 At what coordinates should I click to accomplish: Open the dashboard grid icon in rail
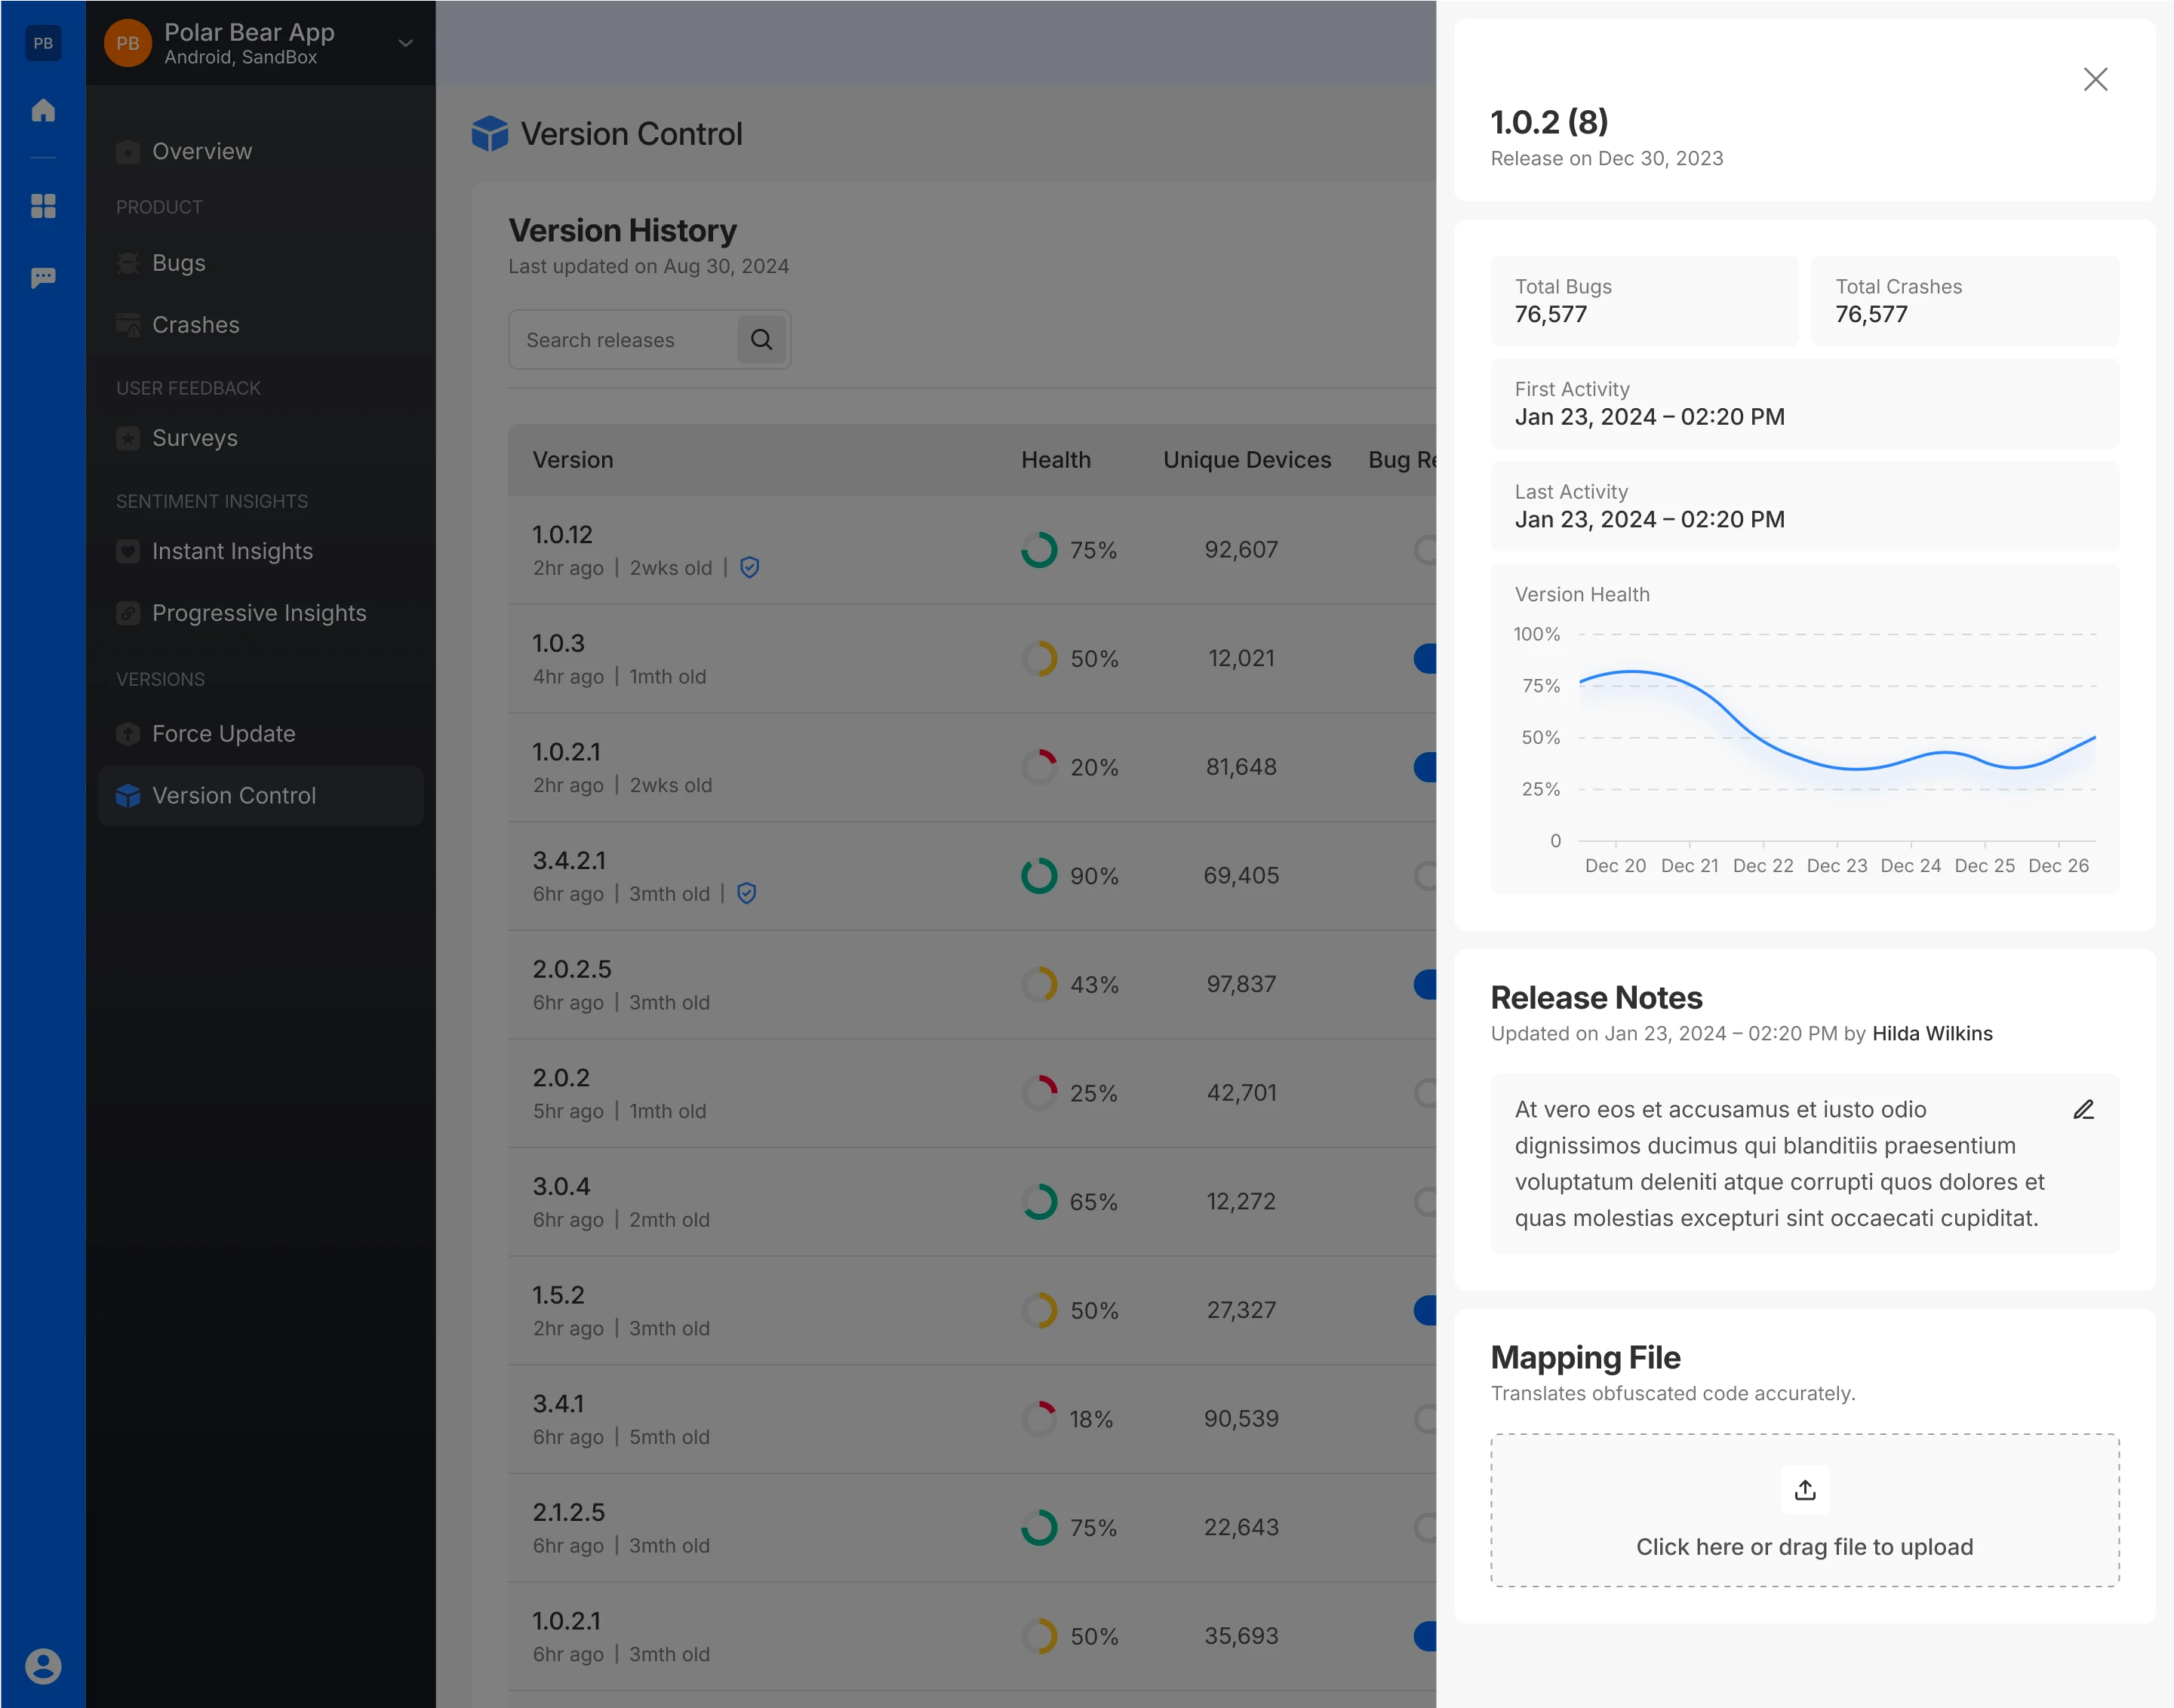(x=43, y=206)
